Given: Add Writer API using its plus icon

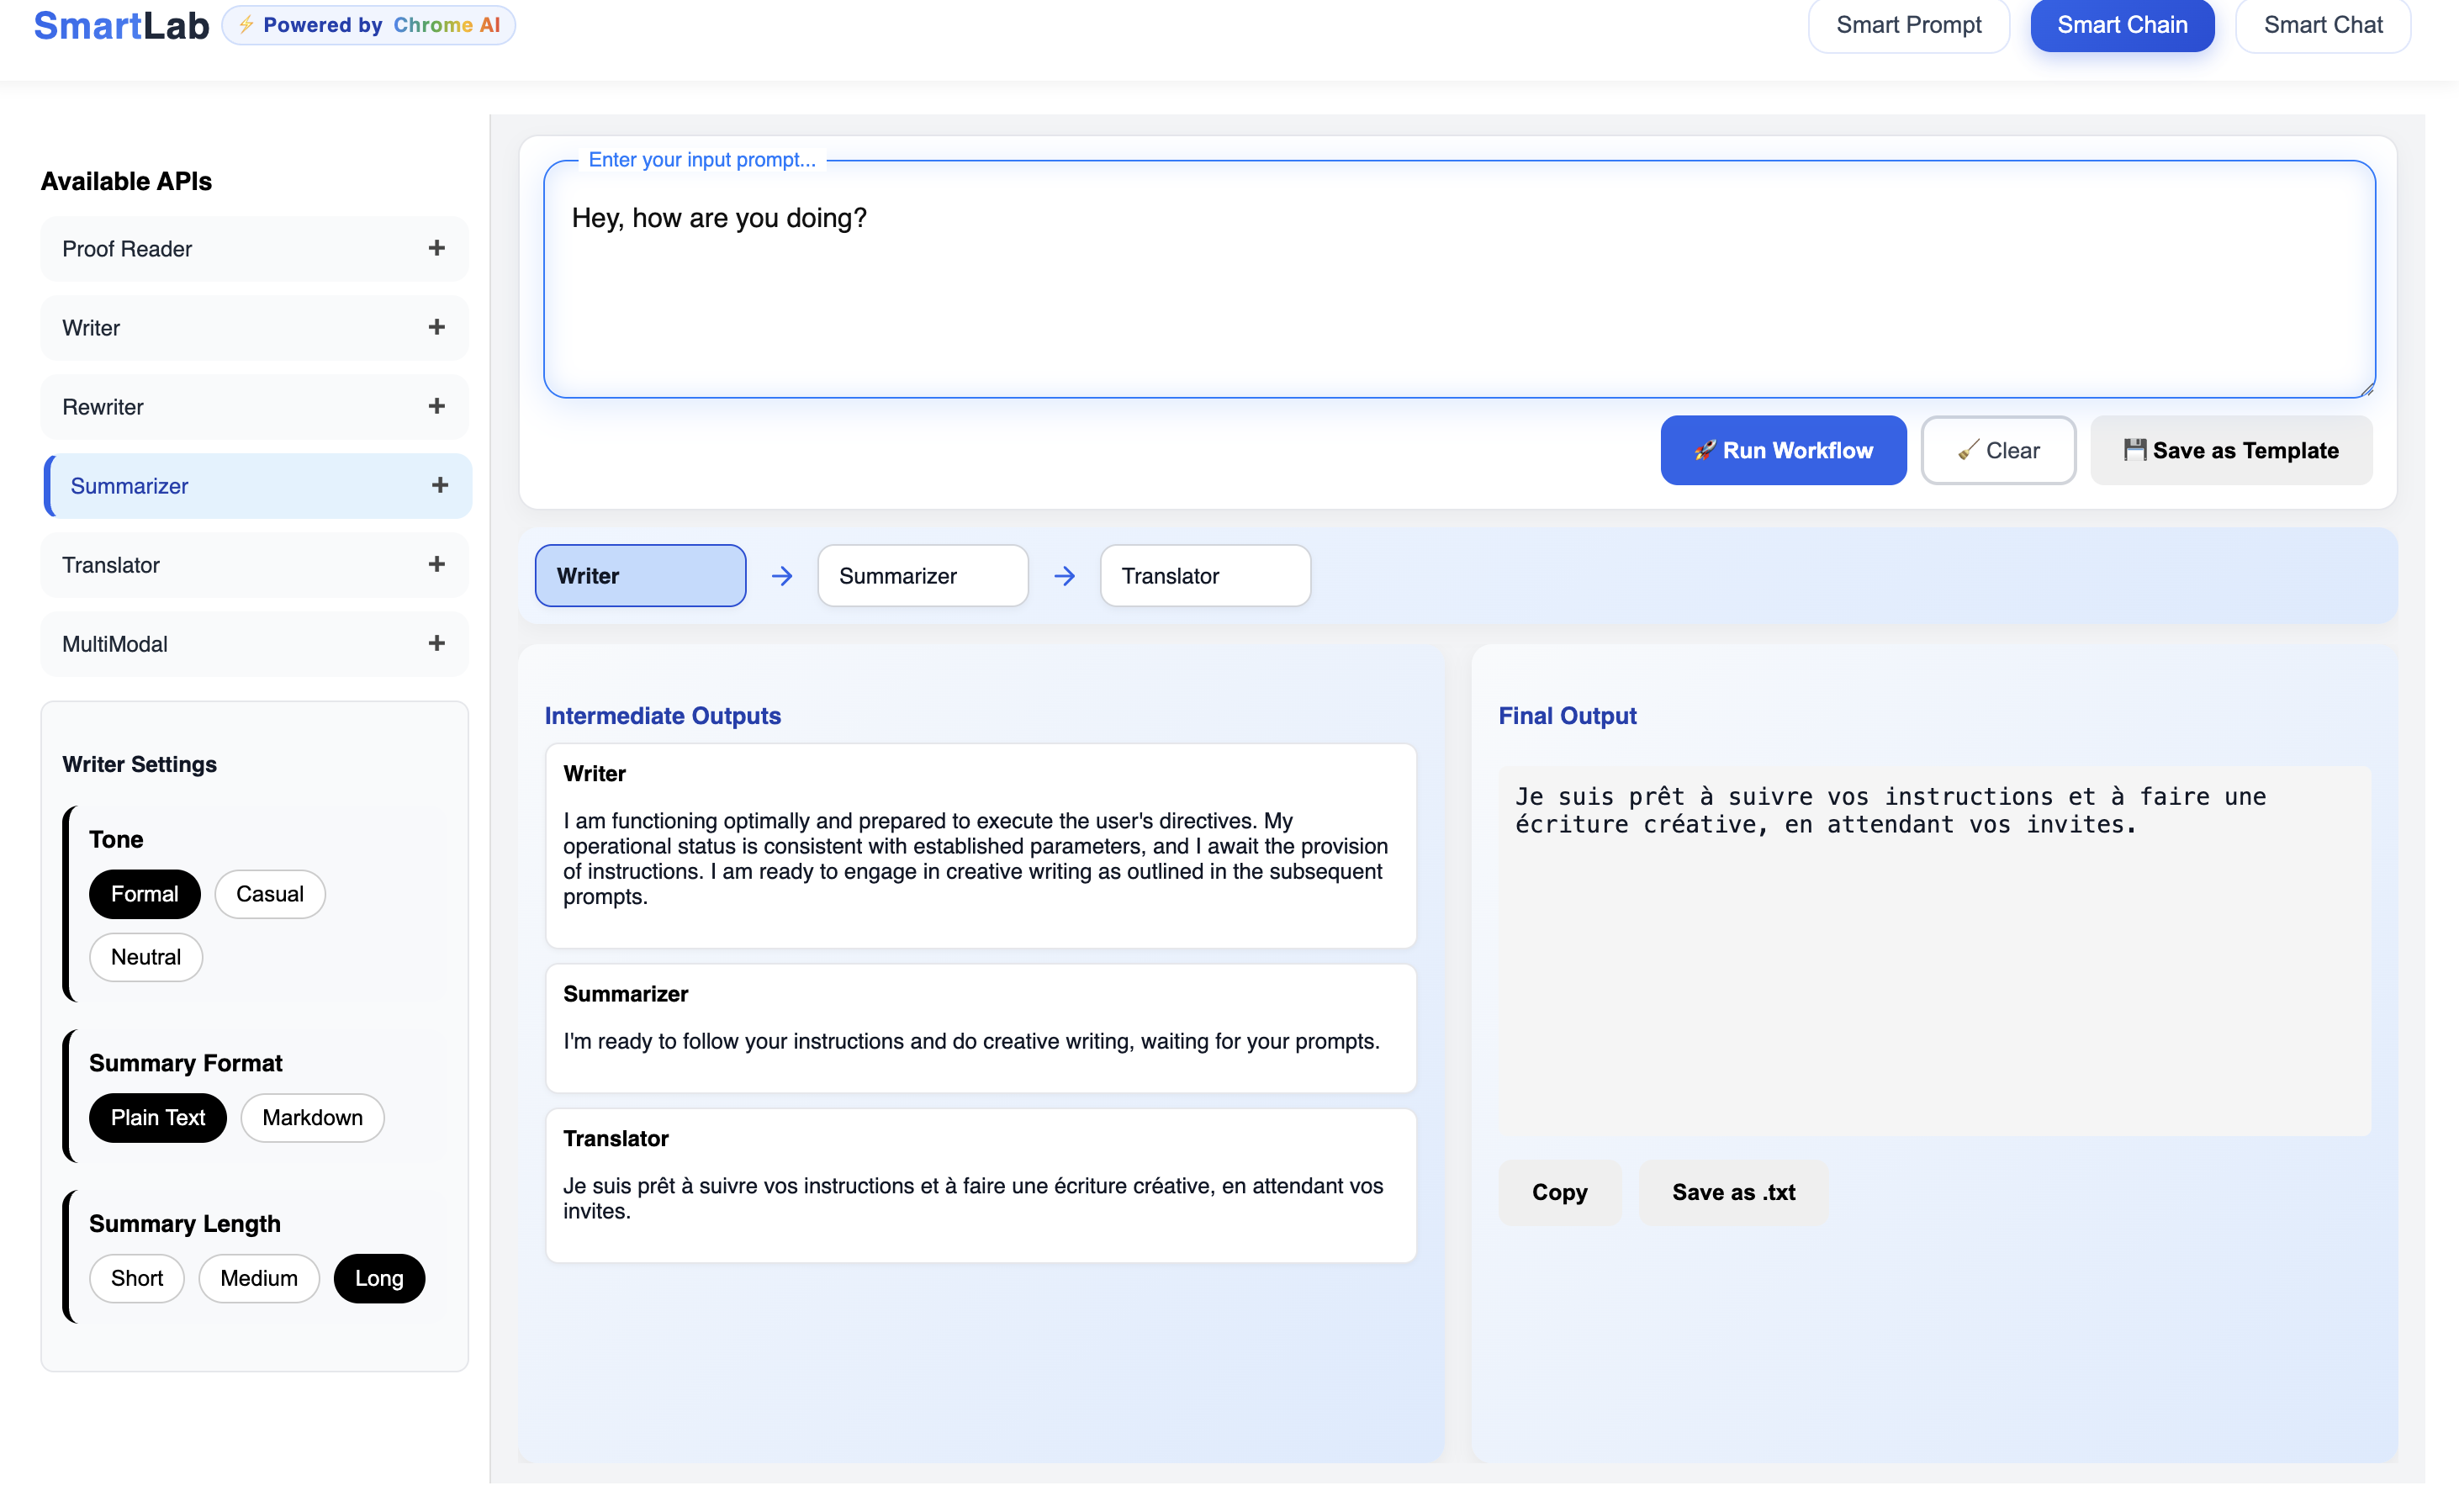Looking at the screenshot, I should [436, 327].
